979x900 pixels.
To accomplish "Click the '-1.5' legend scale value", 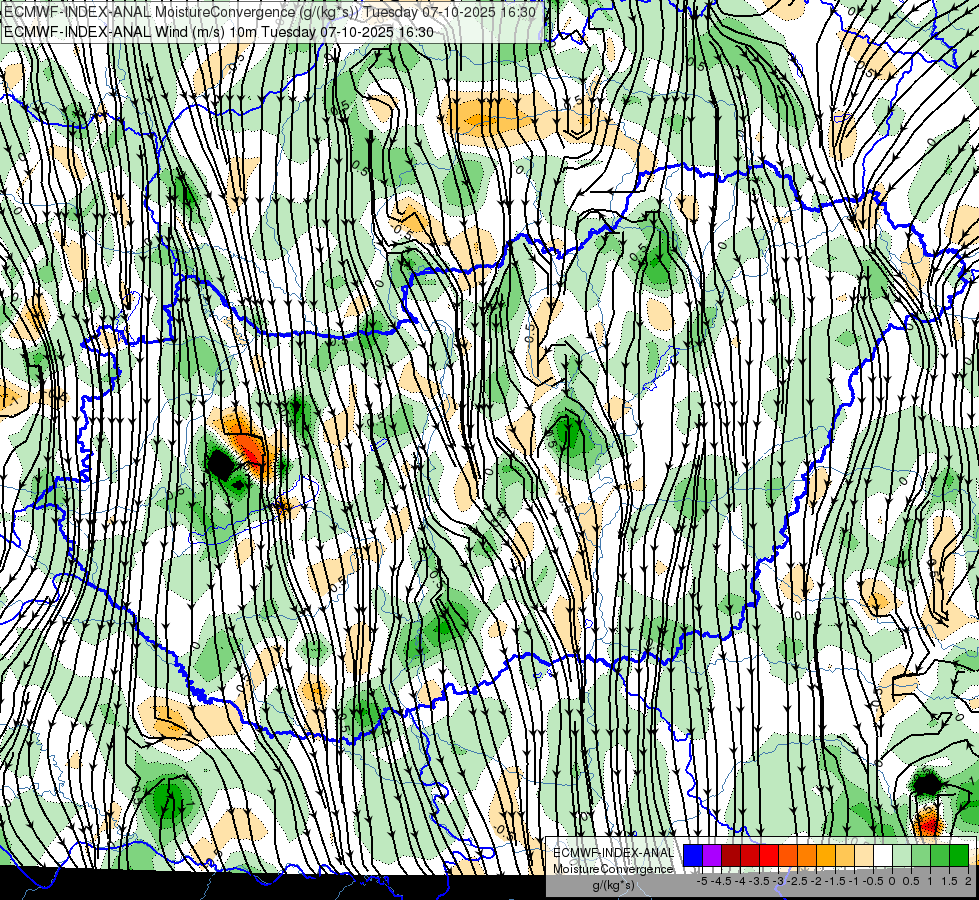I will (x=835, y=881).
